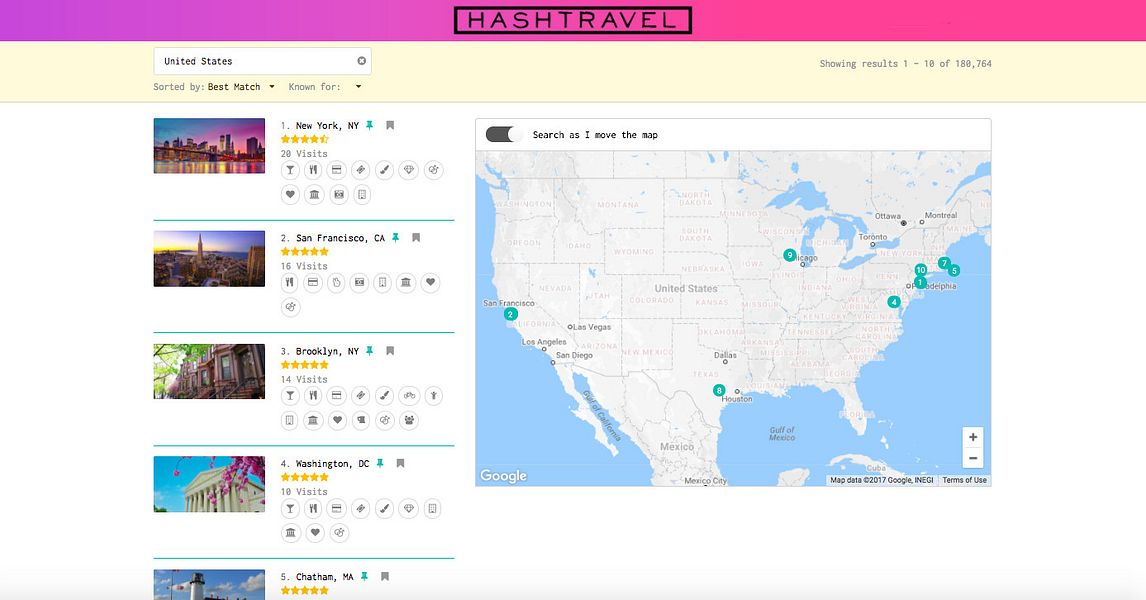Click the cocktail glass icon under New York
This screenshot has height=600, width=1146.
coord(290,170)
